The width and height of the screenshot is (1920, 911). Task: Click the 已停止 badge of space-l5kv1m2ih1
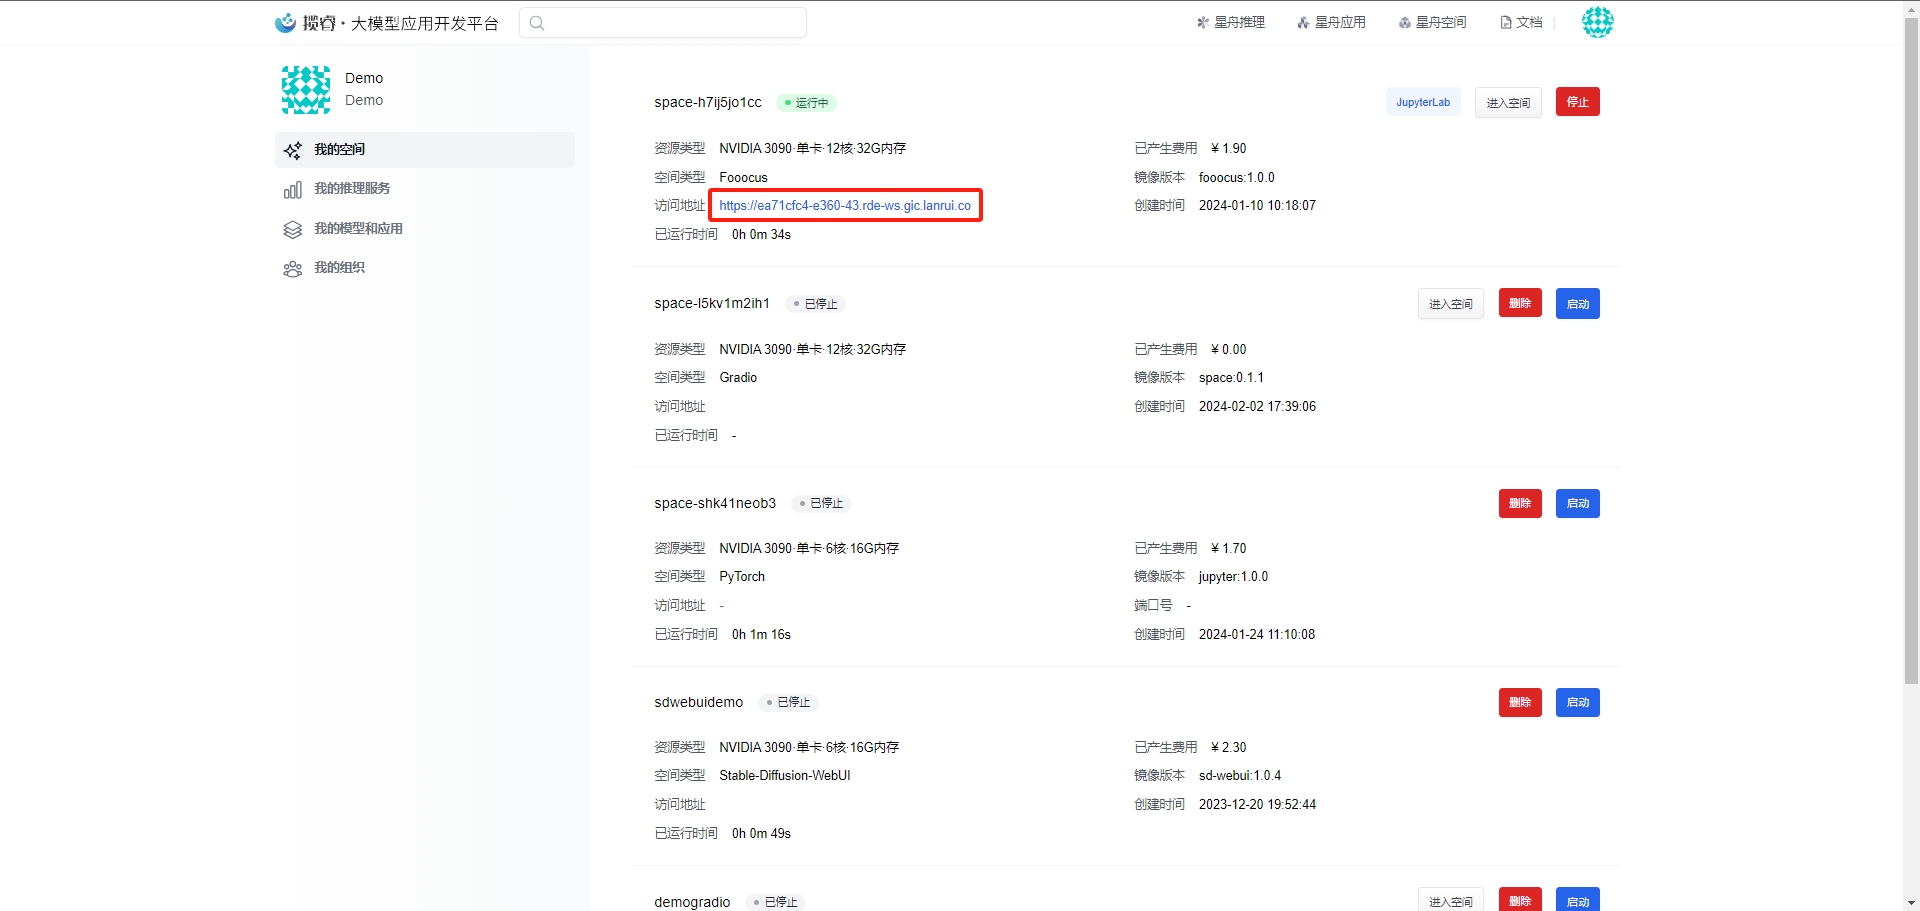click(816, 304)
